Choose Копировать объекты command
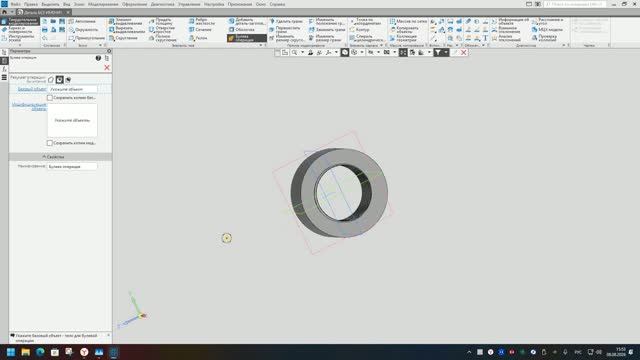Image resolution: width=640 pixels, height=360 pixels. point(404,29)
